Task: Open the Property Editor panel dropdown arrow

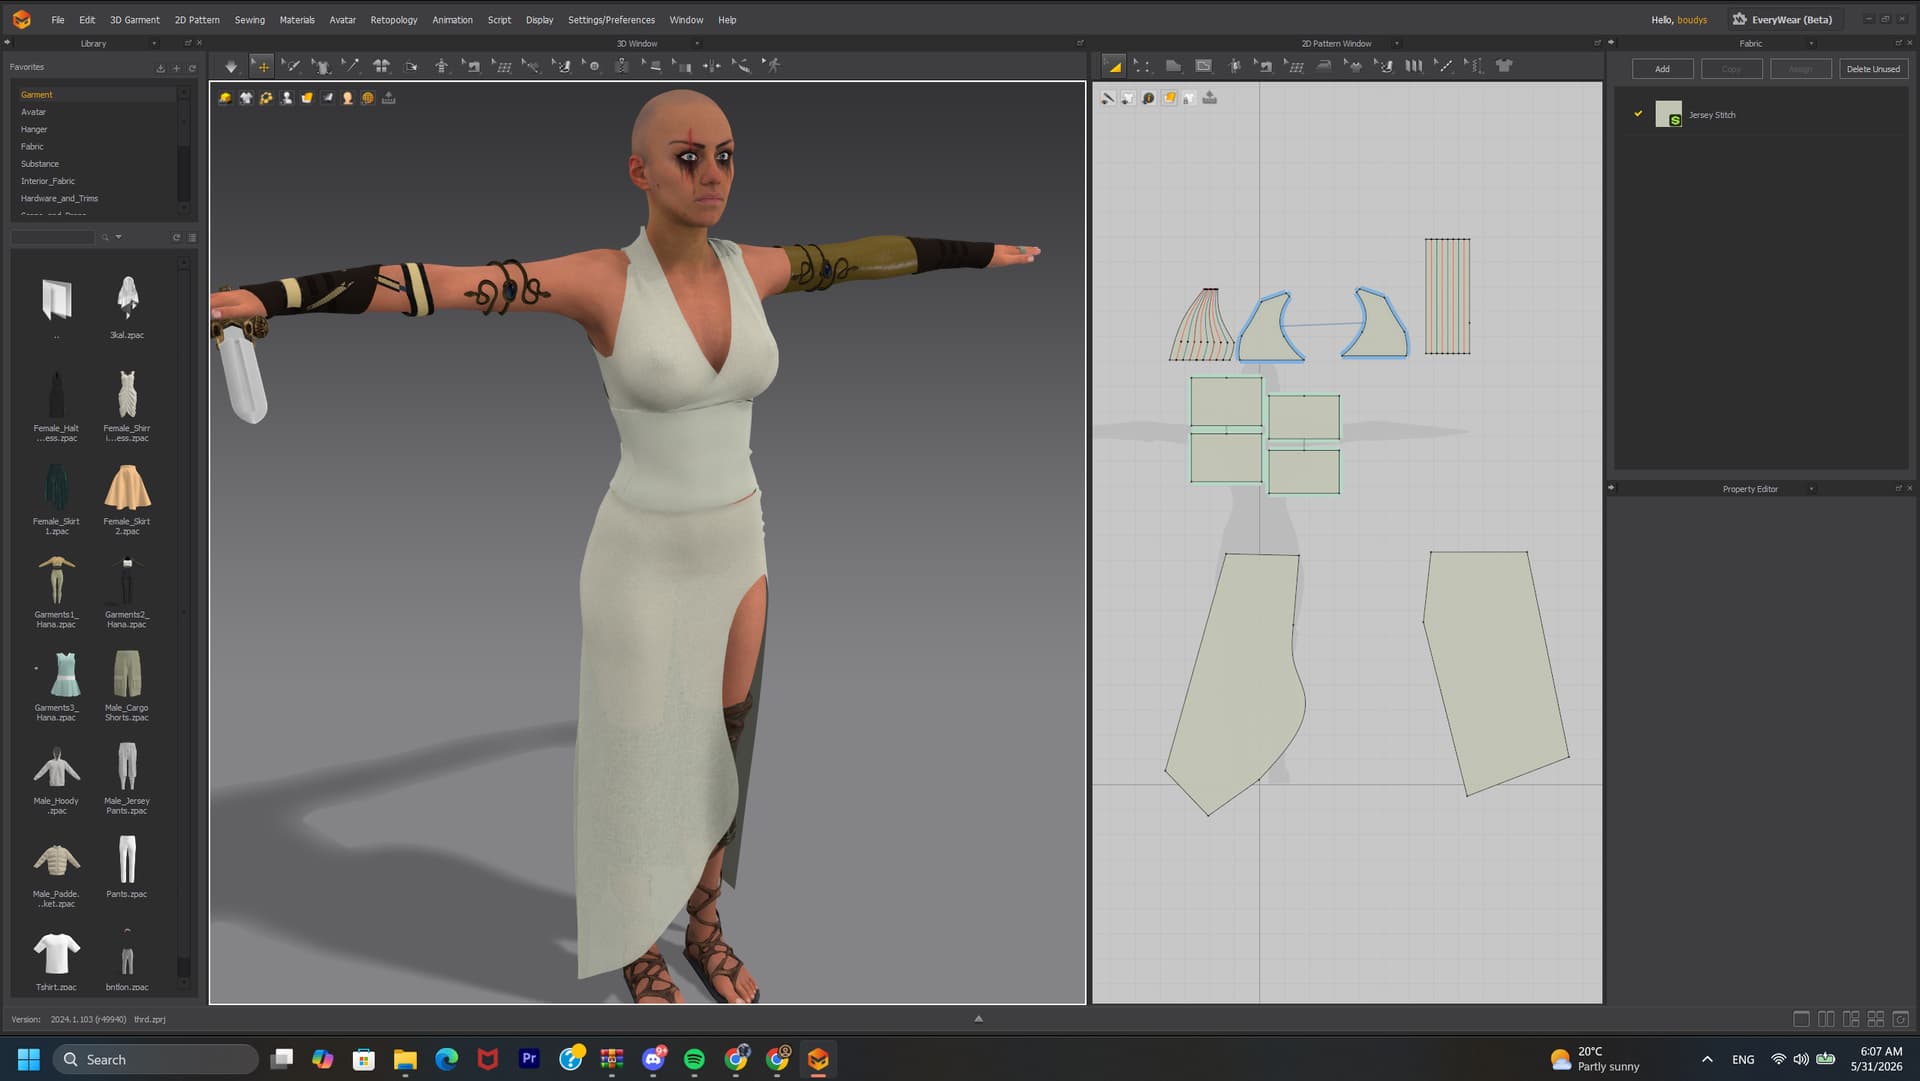Action: 1811,489
